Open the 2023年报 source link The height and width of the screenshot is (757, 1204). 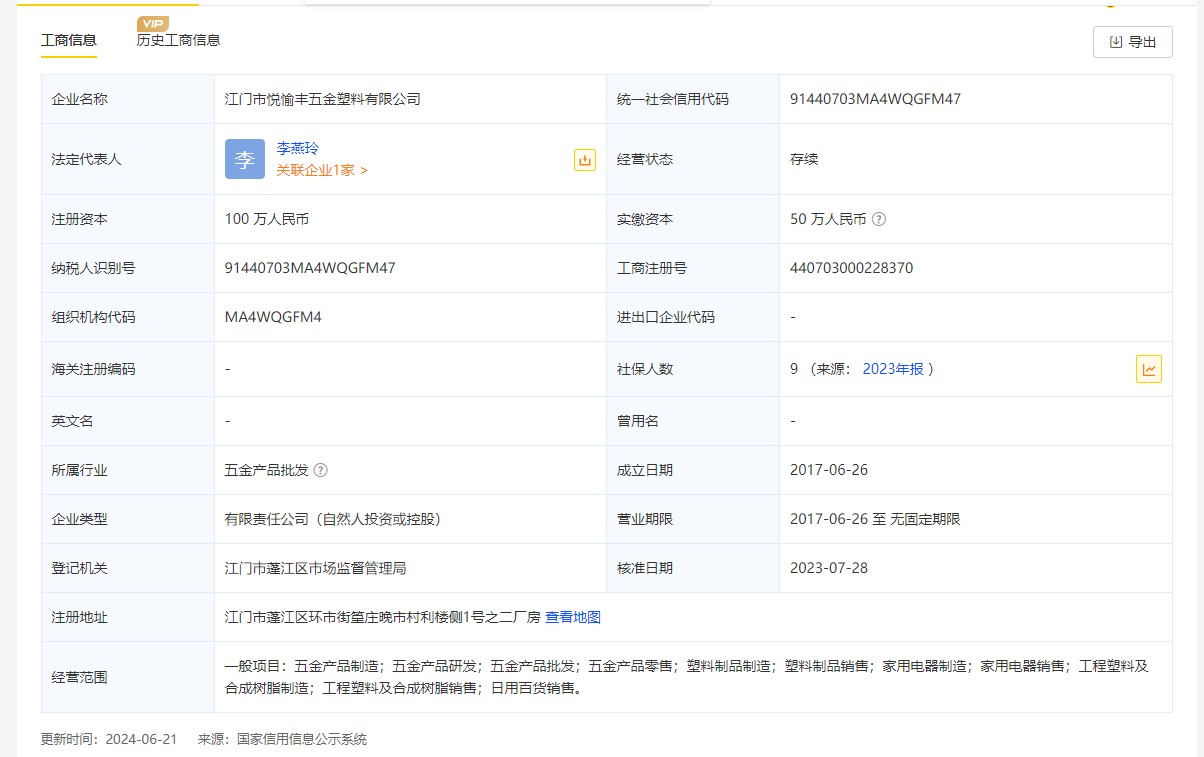(893, 369)
